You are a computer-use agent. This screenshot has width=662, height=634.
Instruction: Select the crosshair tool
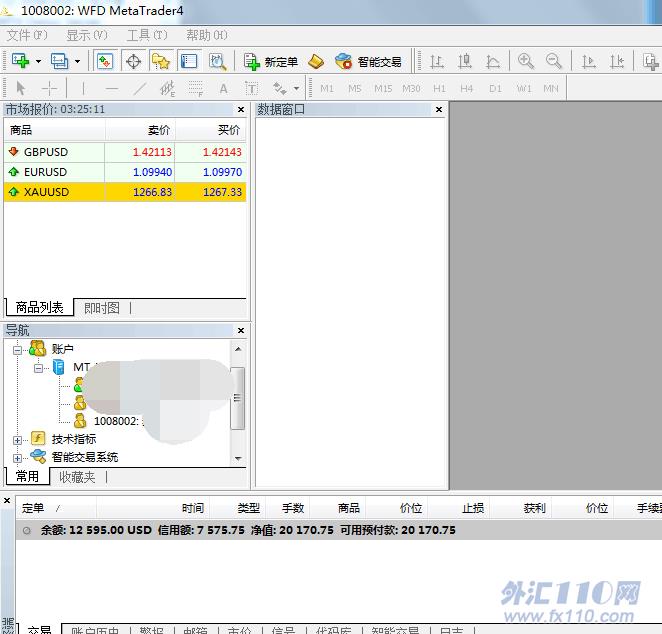(49, 88)
